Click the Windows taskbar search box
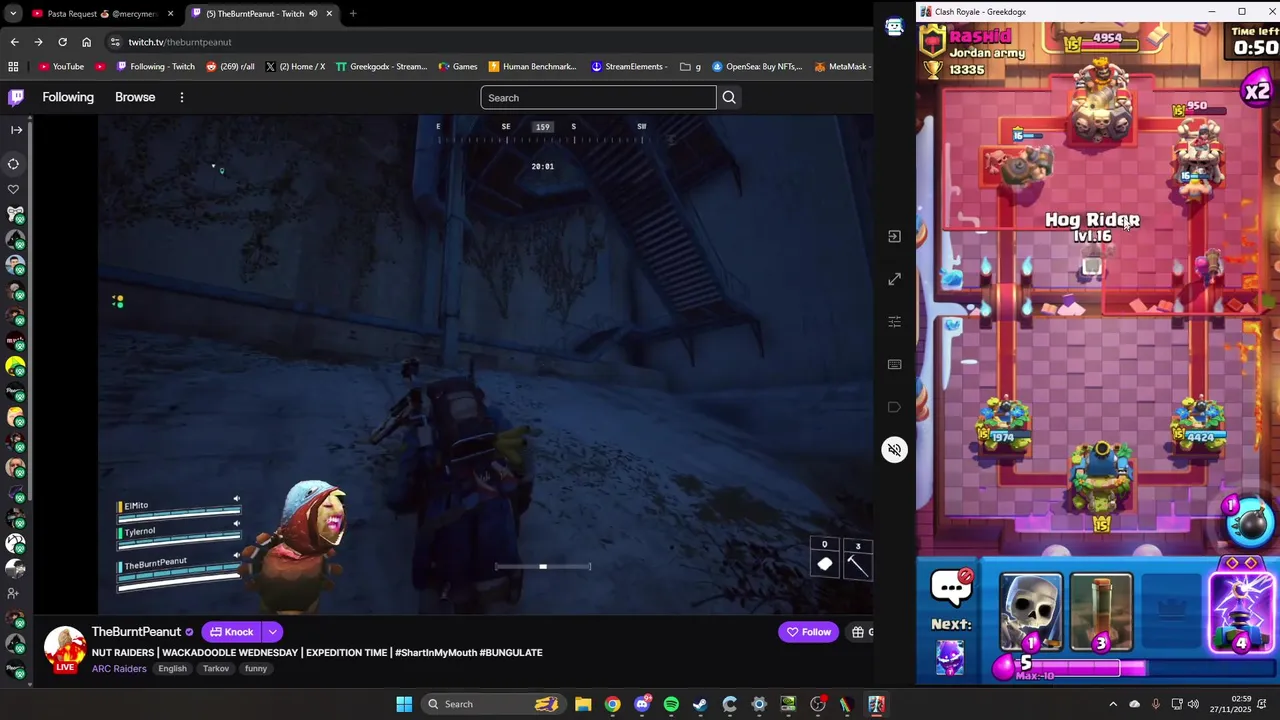The height and width of the screenshot is (720, 1280). 493,704
